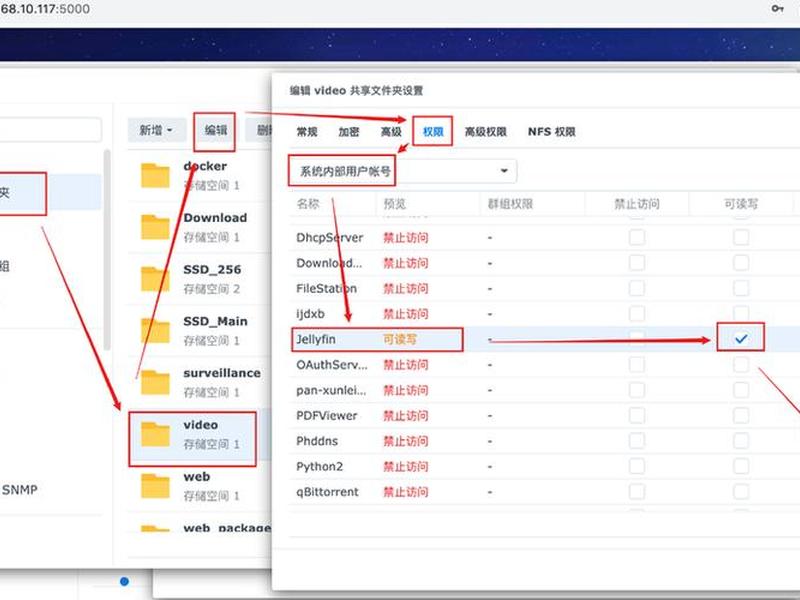This screenshot has width=800, height=600.
Task: Select the Python2 user row
Action: coord(544,466)
